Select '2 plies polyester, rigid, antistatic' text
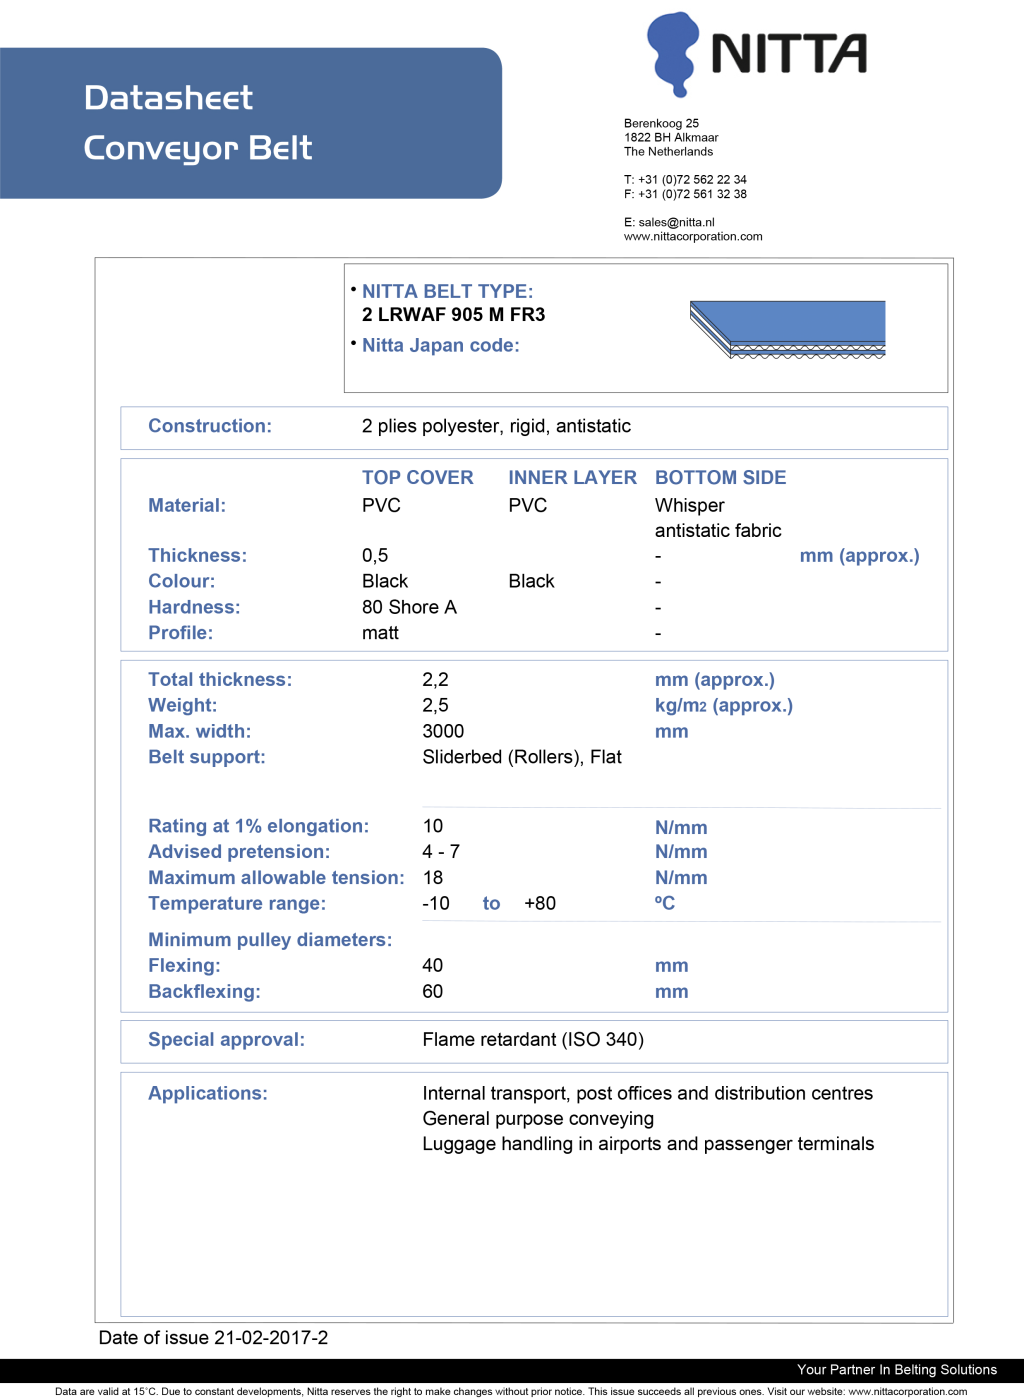 [496, 426]
